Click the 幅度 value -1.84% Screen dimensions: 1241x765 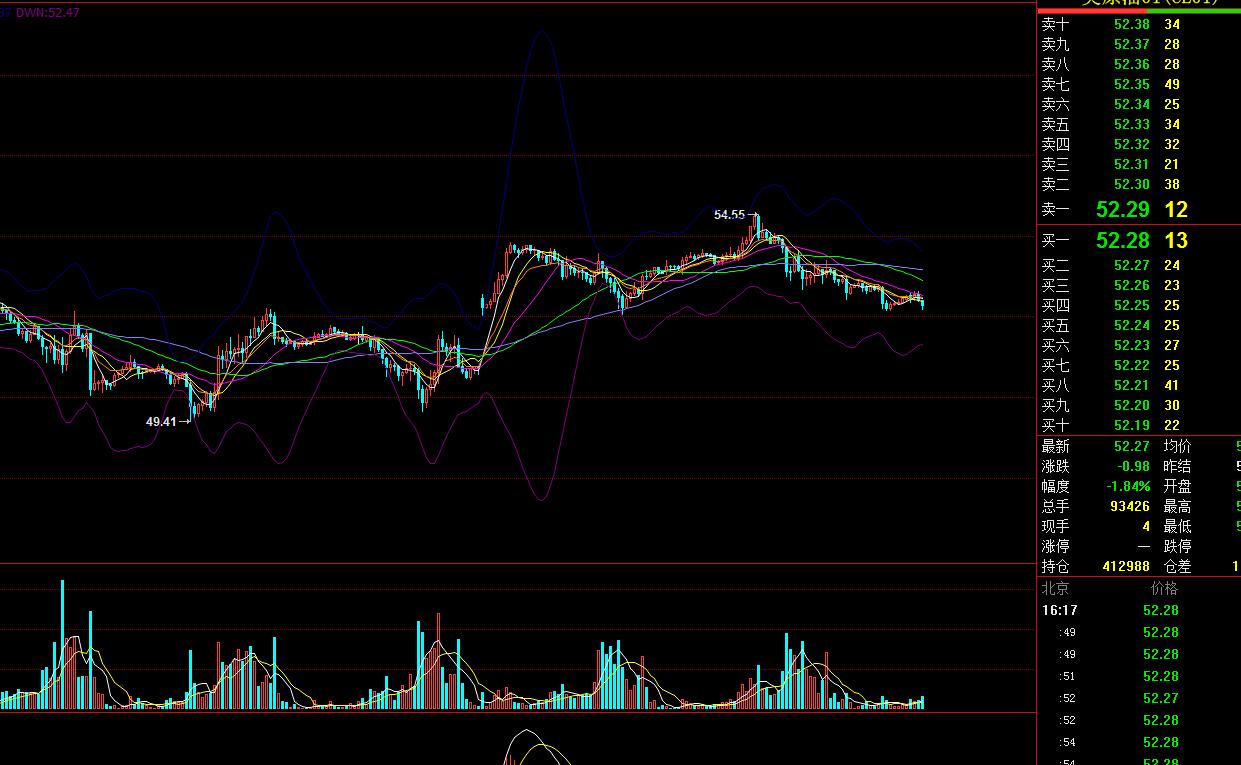pos(1128,486)
